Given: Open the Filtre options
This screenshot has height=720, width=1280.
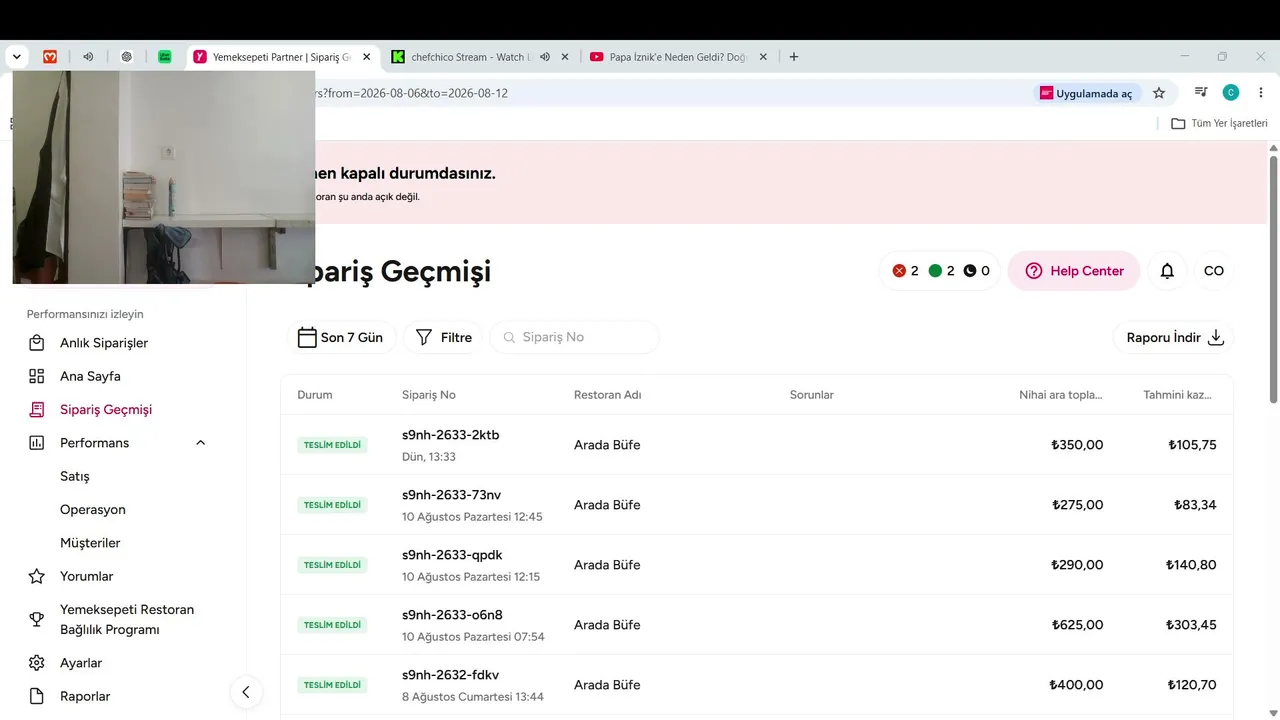Looking at the screenshot, I should pyautogui.click(x=443, y=338).
